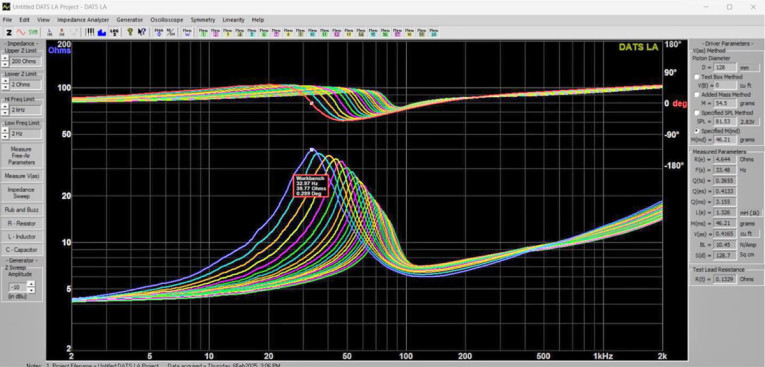Image resolution: width=765 pixels, height=367 pixels.
Task: Raise Low Freq Limit with up arrow
Action: point(4,130)
